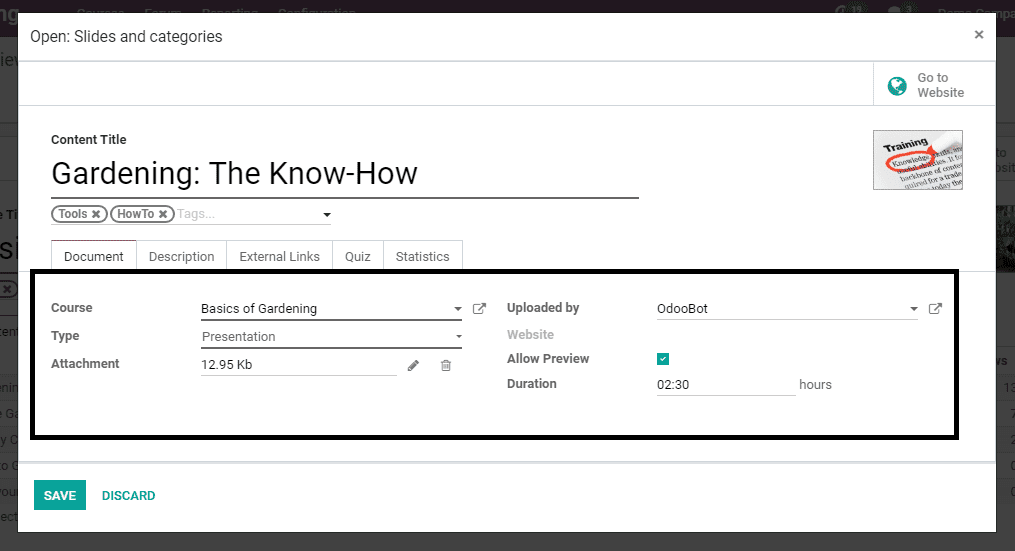Expand the Uploaded by dropdown

tap(913, 309)
